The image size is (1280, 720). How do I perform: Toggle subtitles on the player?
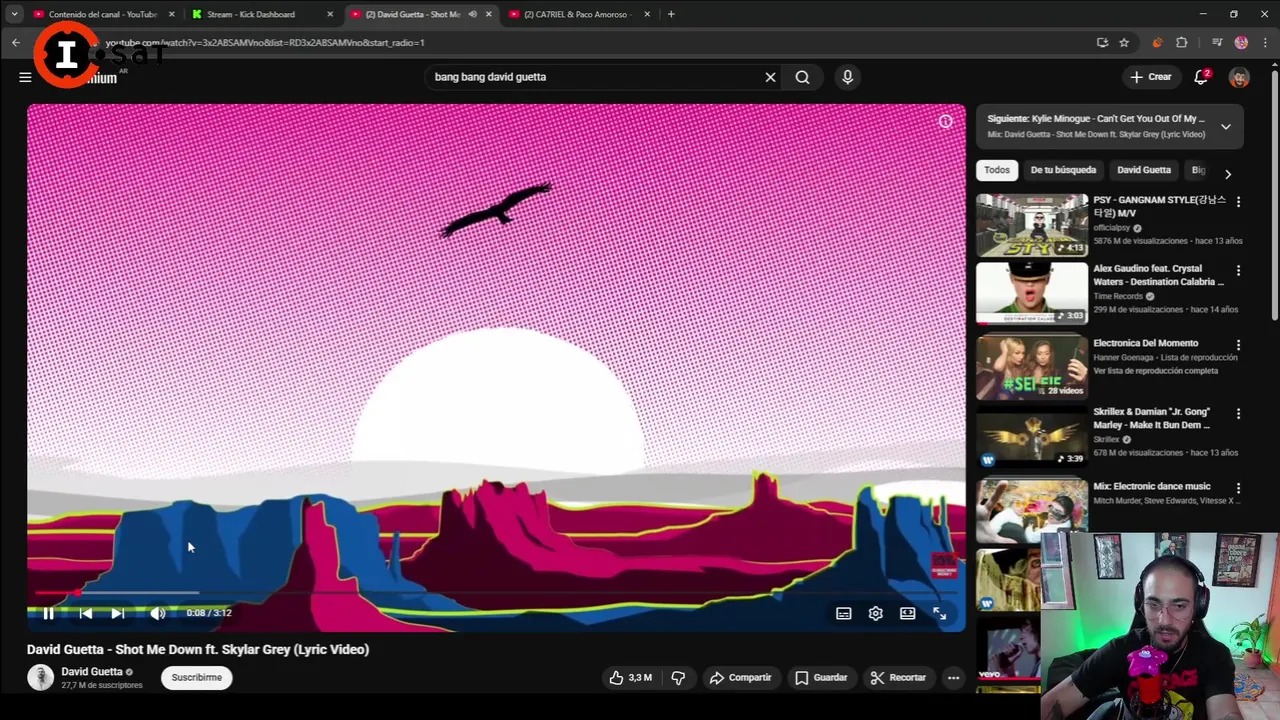843,614
